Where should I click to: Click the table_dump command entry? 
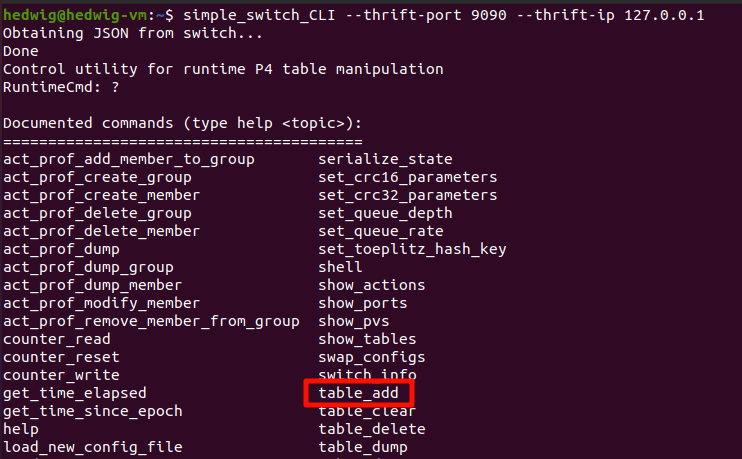point(362,447)
